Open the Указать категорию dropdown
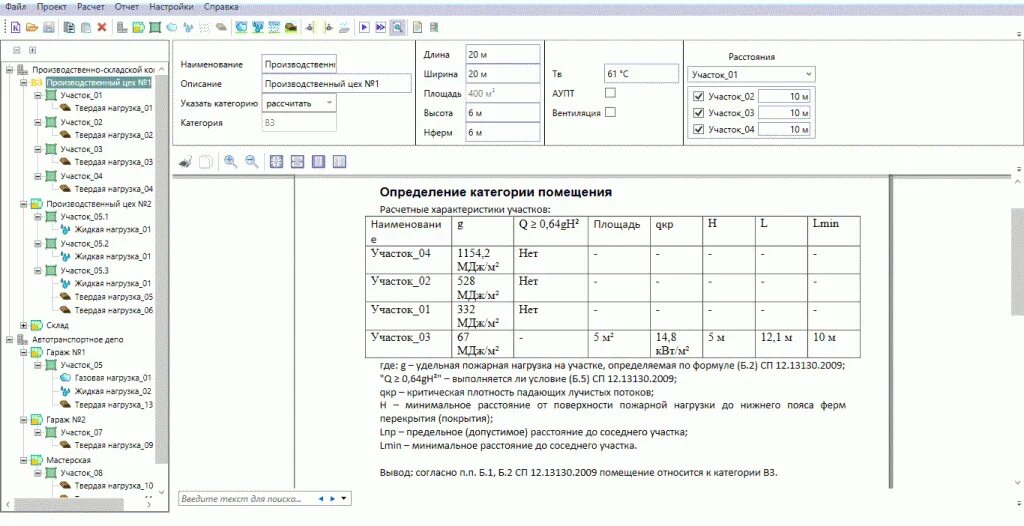Image resolution: width=1024 pixels, height=526 pixels. tap(328, 103)
